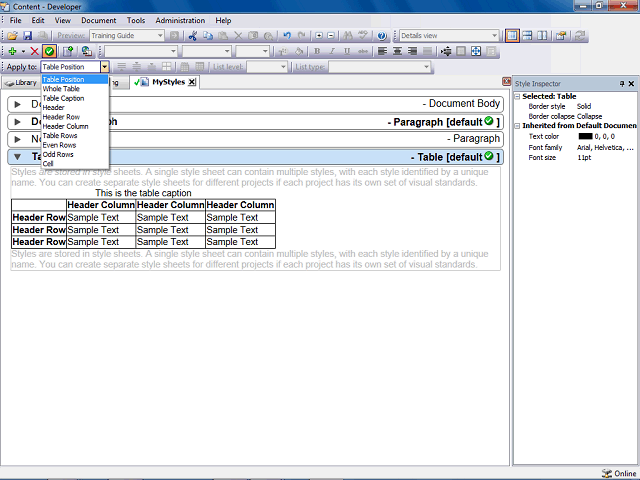Choose Header Column from the dropdown list

(75, 127)
